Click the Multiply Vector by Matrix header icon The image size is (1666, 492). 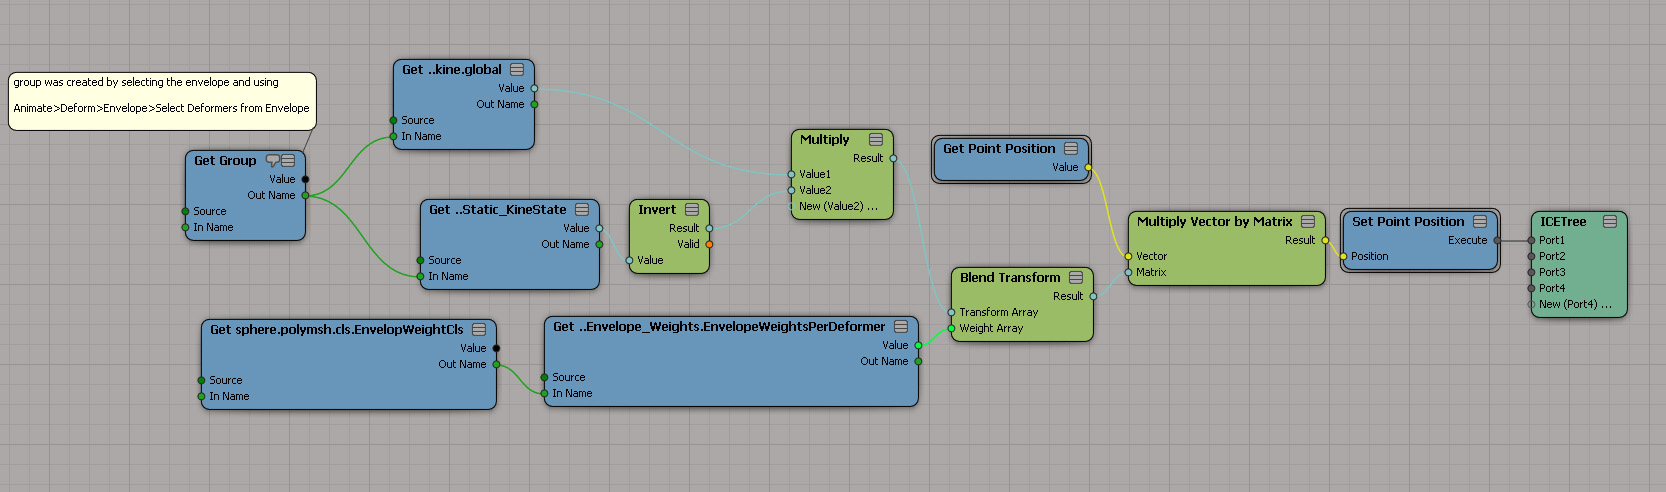pos(1308,221)
